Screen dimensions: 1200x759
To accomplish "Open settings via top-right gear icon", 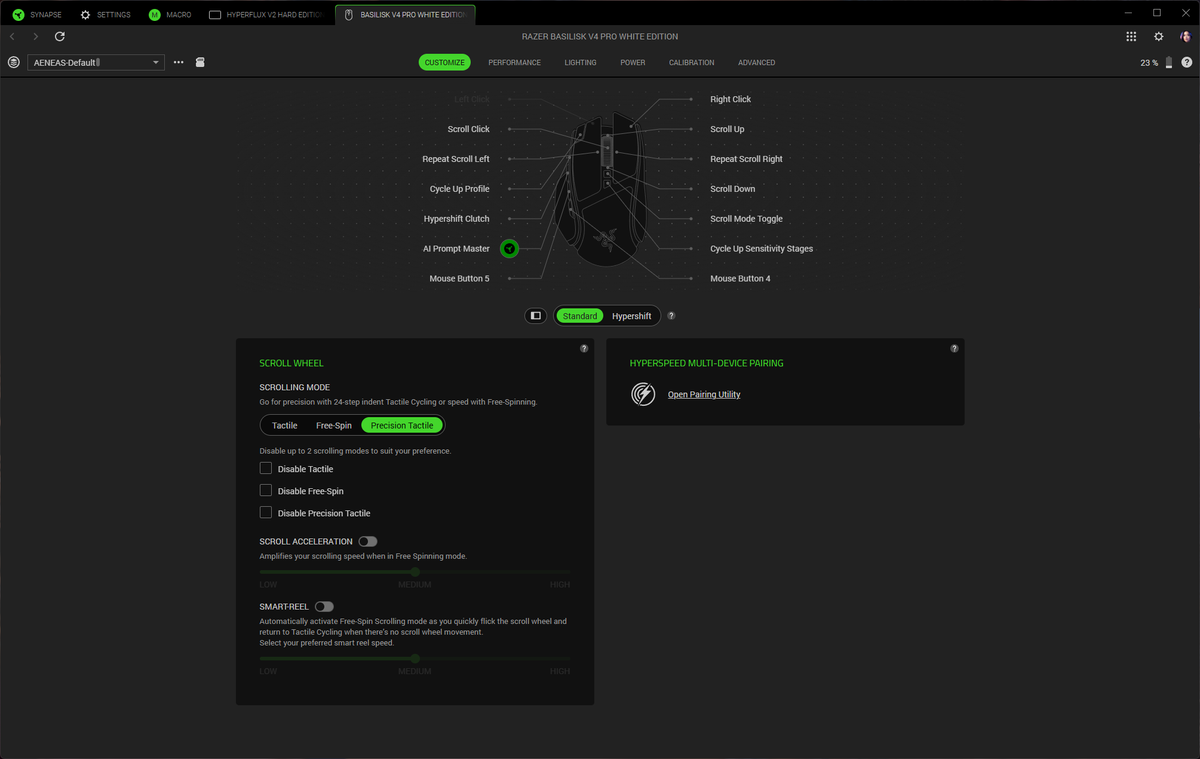I will click(x=1159, y=36).
